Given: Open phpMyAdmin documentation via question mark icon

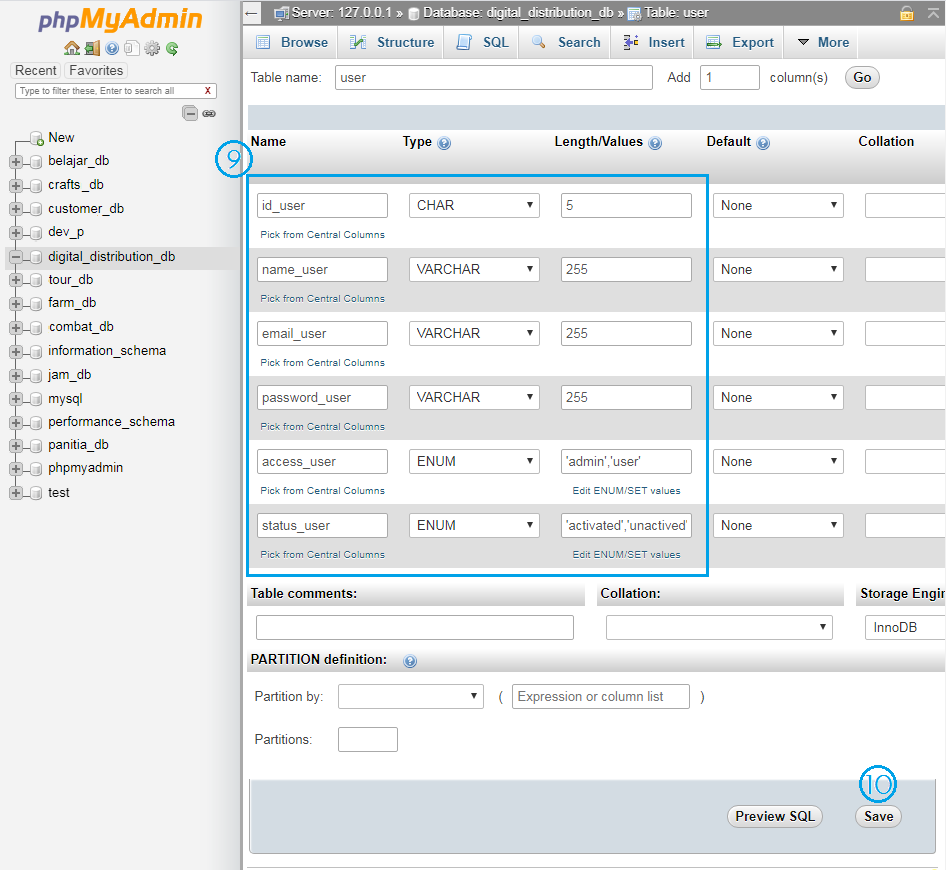Looking at the screenshot, I should coord(111,47).
